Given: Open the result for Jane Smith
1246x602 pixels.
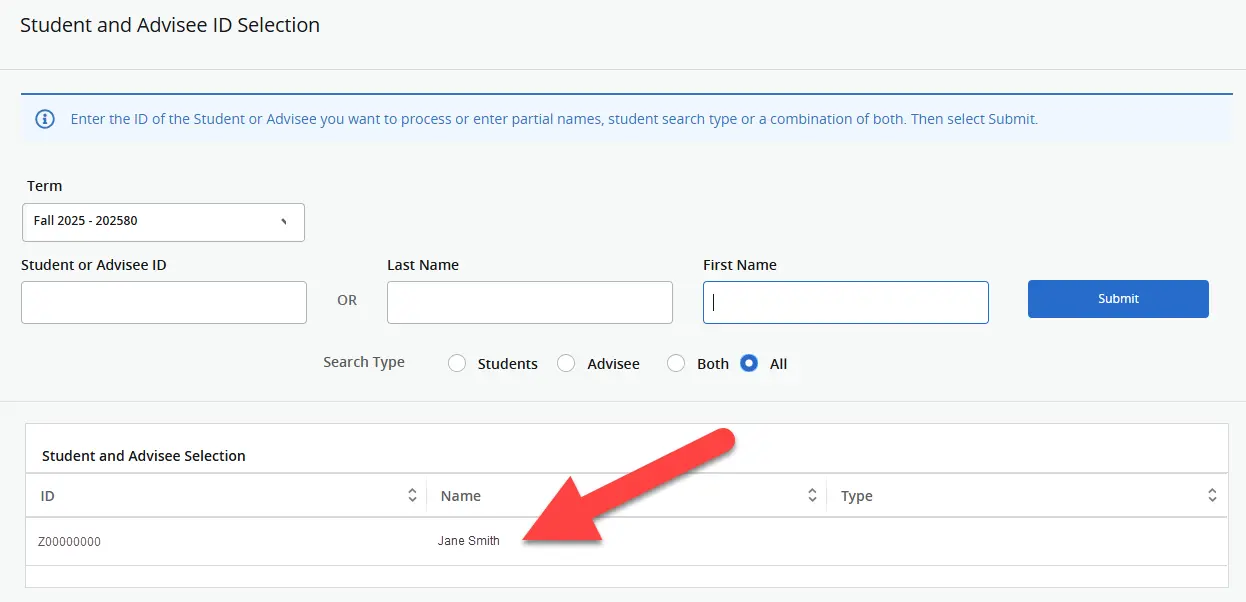Looking at the screenshot, I should click(468, 541).
